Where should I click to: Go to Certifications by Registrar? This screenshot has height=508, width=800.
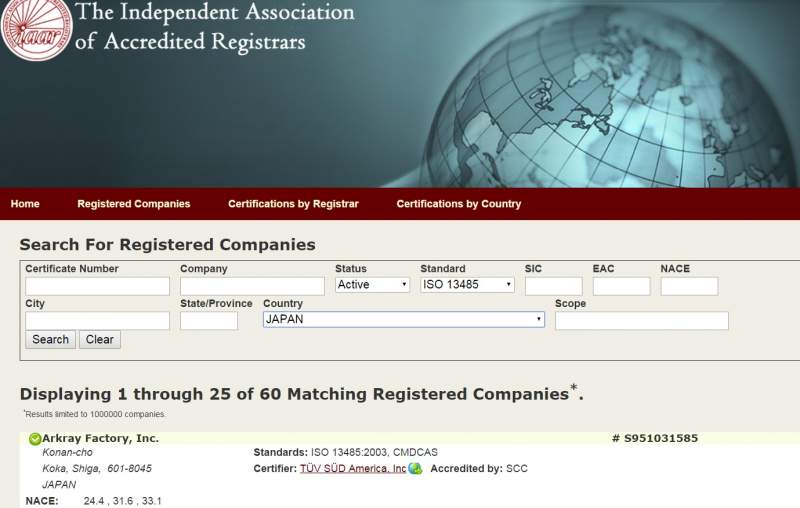(x=293, y=204)
